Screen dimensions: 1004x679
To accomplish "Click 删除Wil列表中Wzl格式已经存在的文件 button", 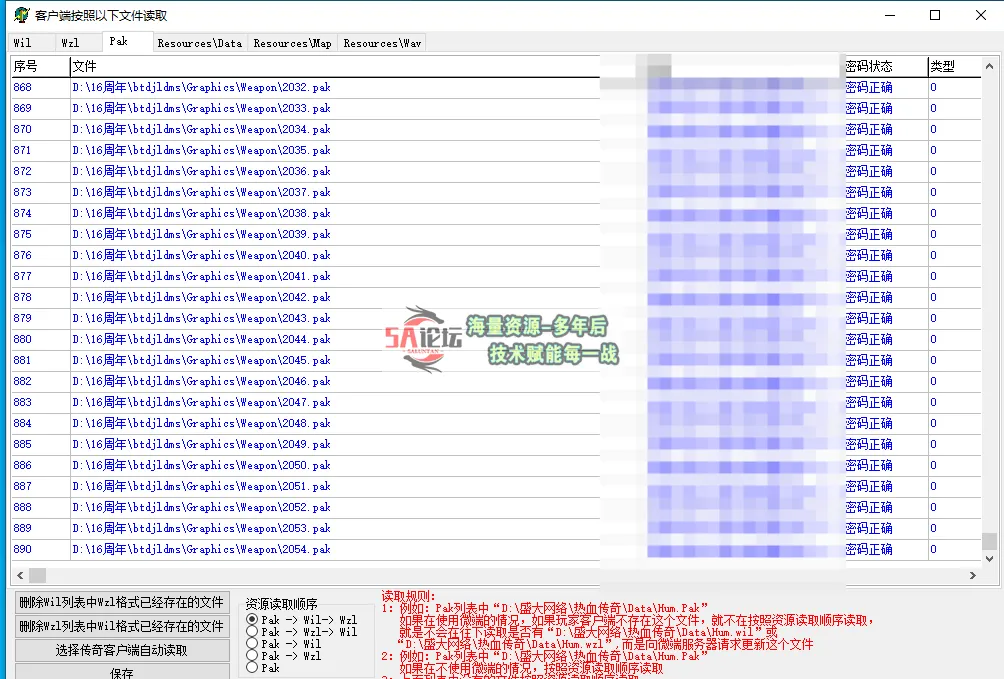I will point(122,602).
